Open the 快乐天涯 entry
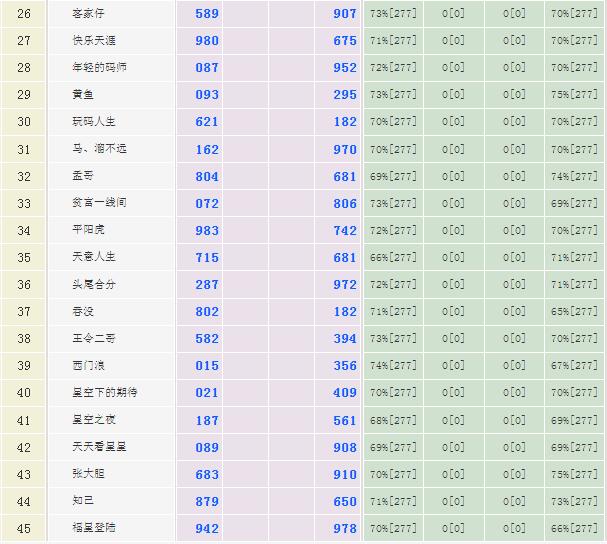The image size is (607, 544). (93, 41)
